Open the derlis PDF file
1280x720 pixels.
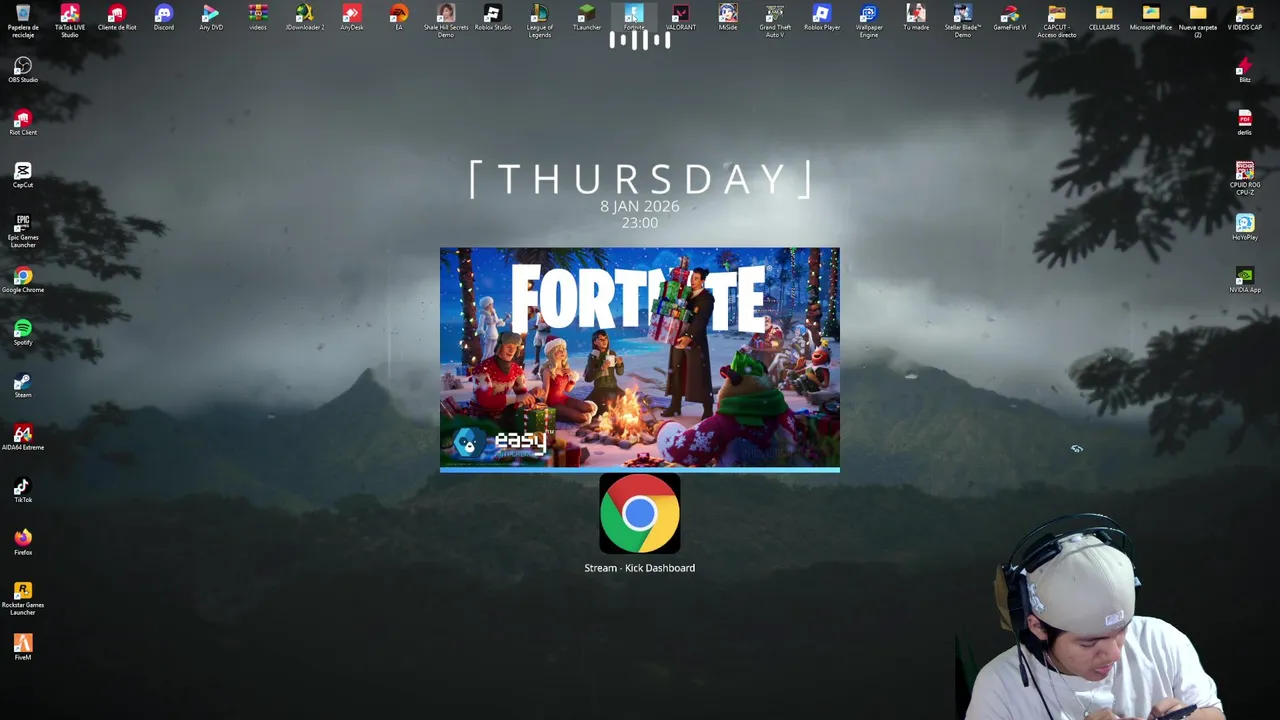pyautogui.click(x=1245, y=122)
